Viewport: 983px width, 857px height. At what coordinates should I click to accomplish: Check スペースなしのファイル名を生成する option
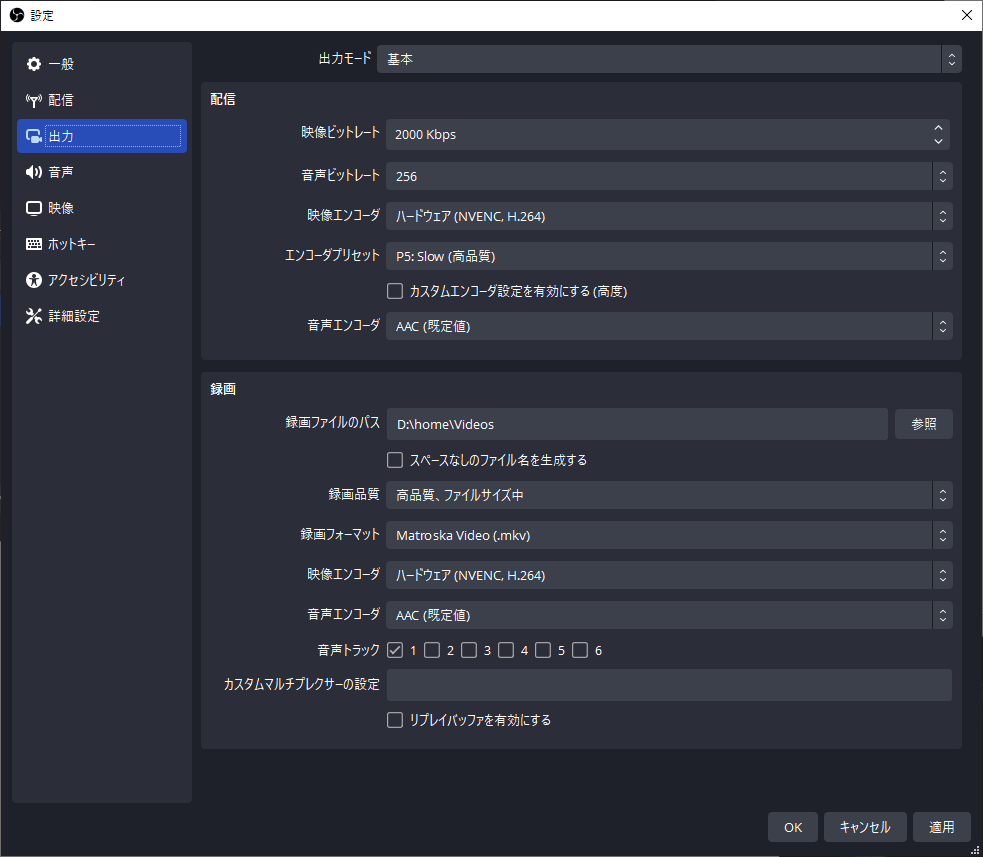tap(395, 460)
